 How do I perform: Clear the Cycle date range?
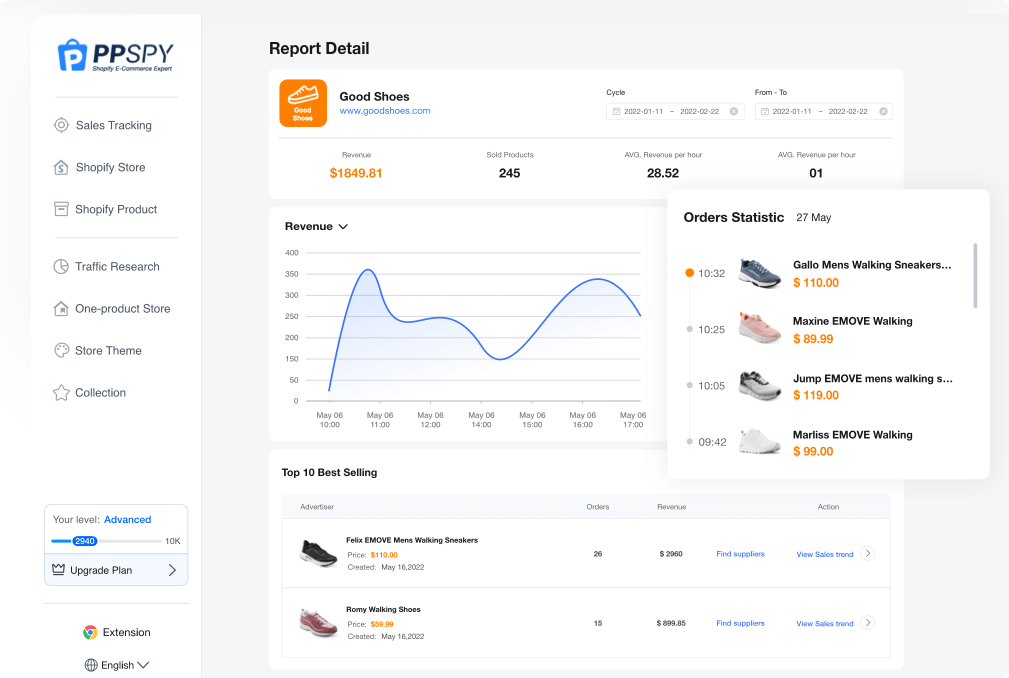[x=733, y=111]
